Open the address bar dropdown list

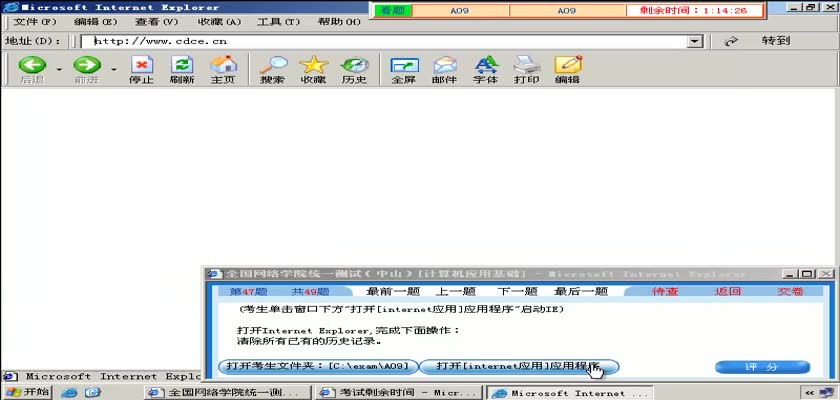pos(695,41)
